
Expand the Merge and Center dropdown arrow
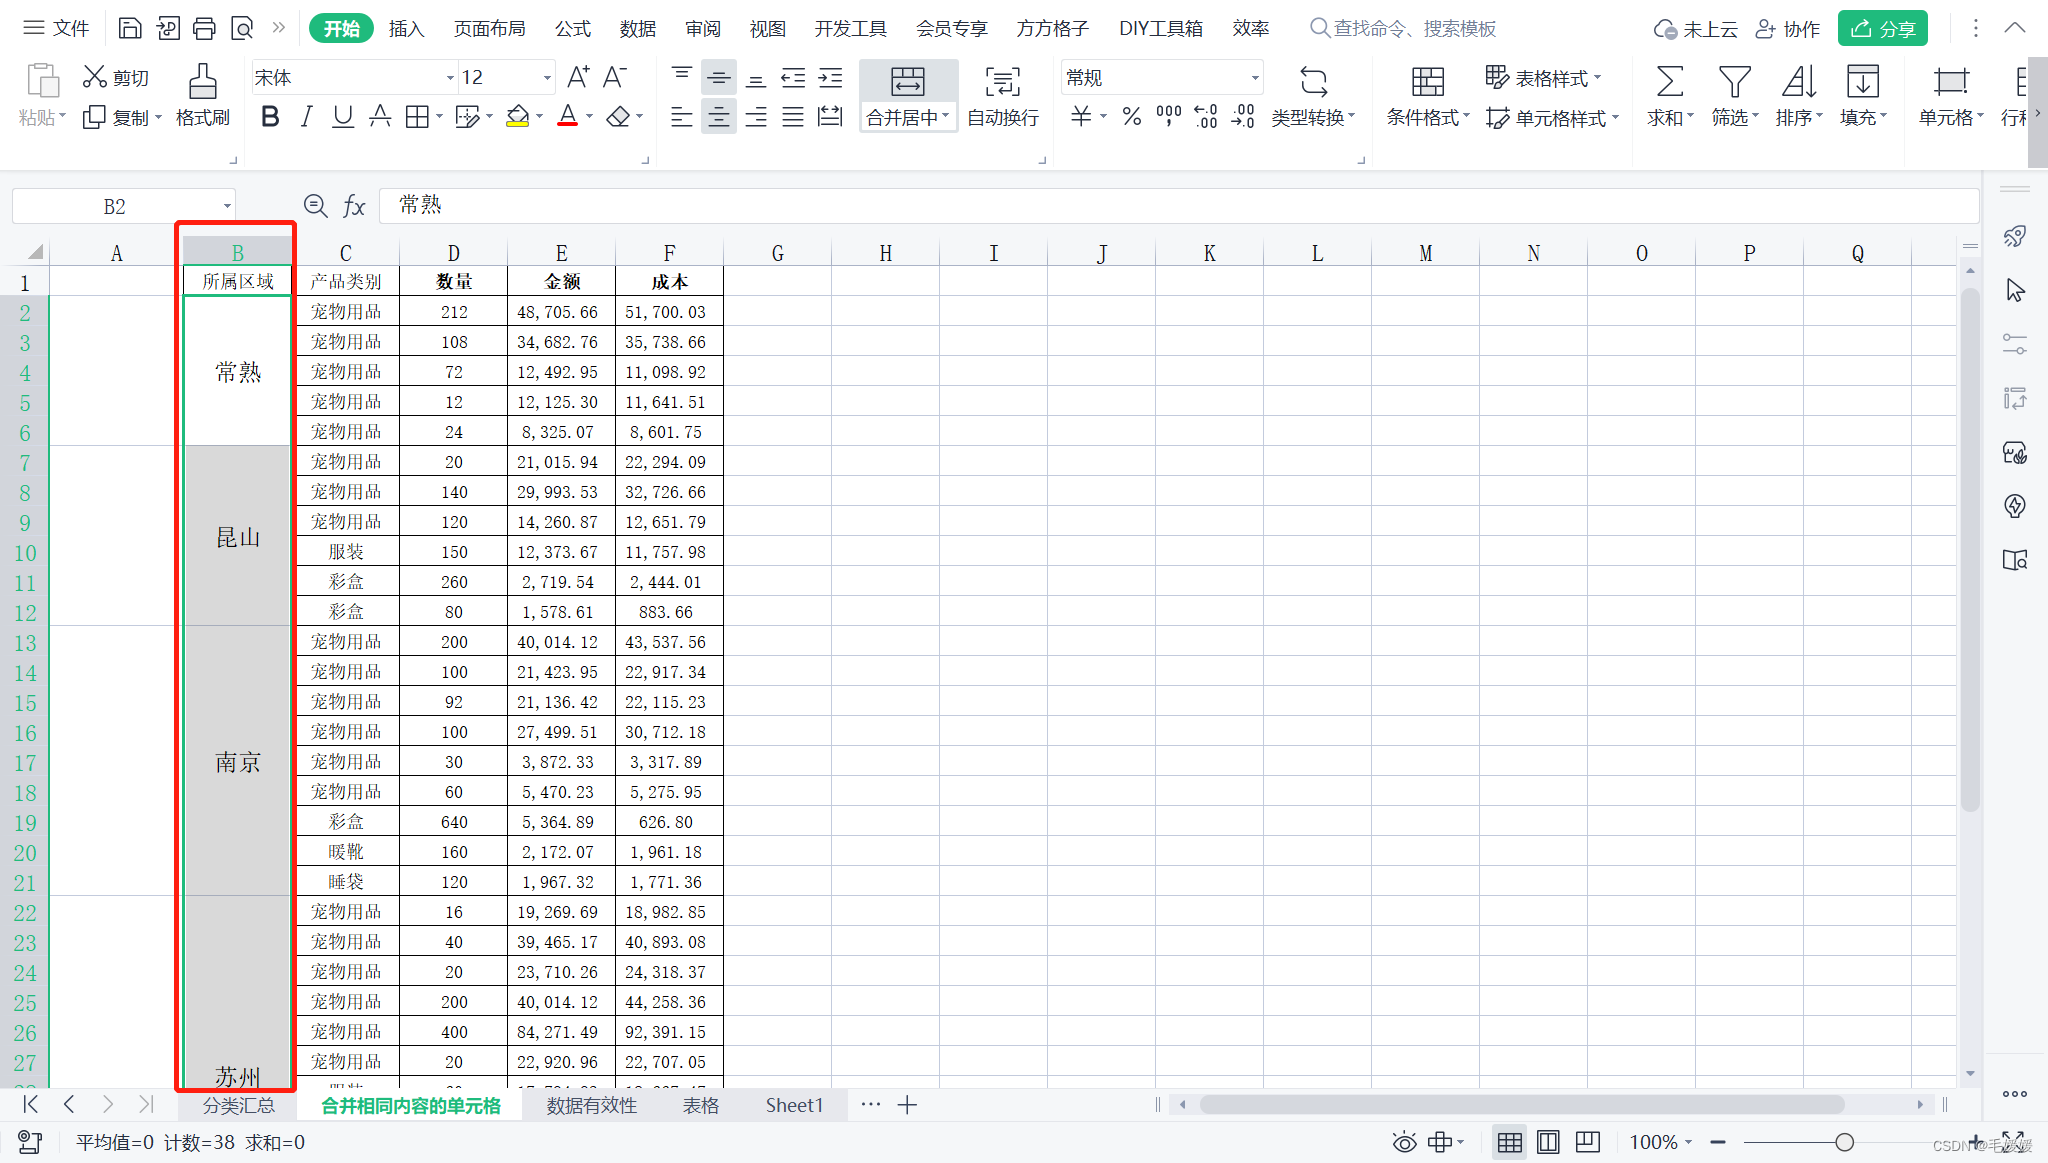[x=945, y=117]
